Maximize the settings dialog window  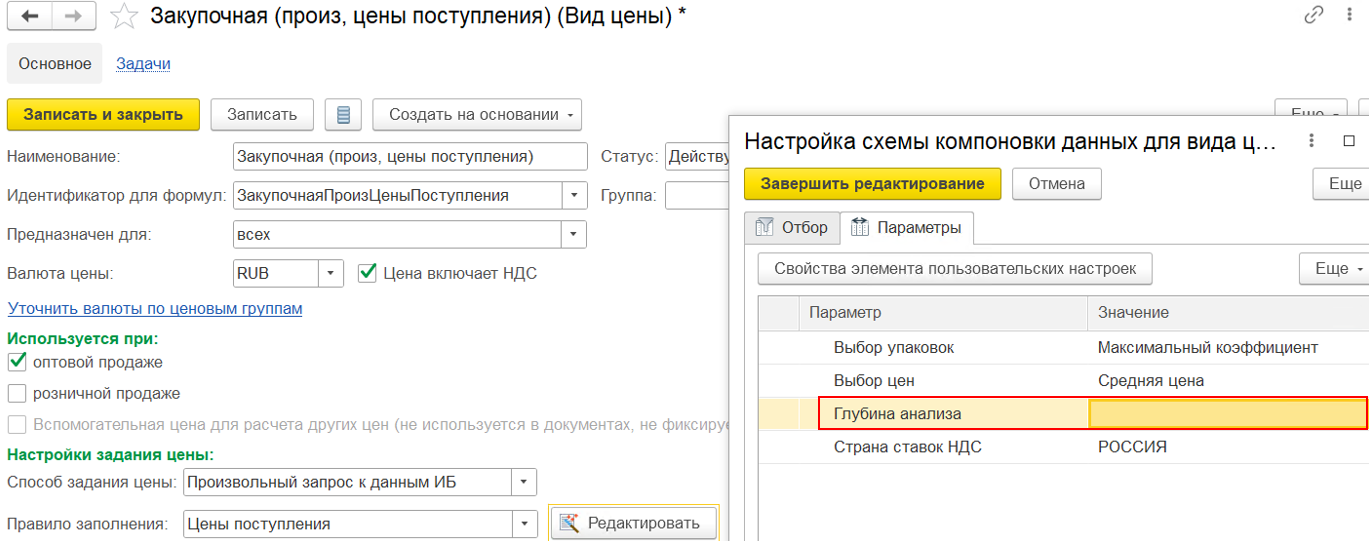1348,142
